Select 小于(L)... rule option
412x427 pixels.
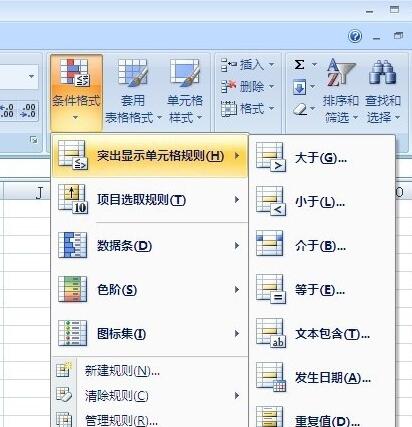pyautogui.click(x=322, y=201)
